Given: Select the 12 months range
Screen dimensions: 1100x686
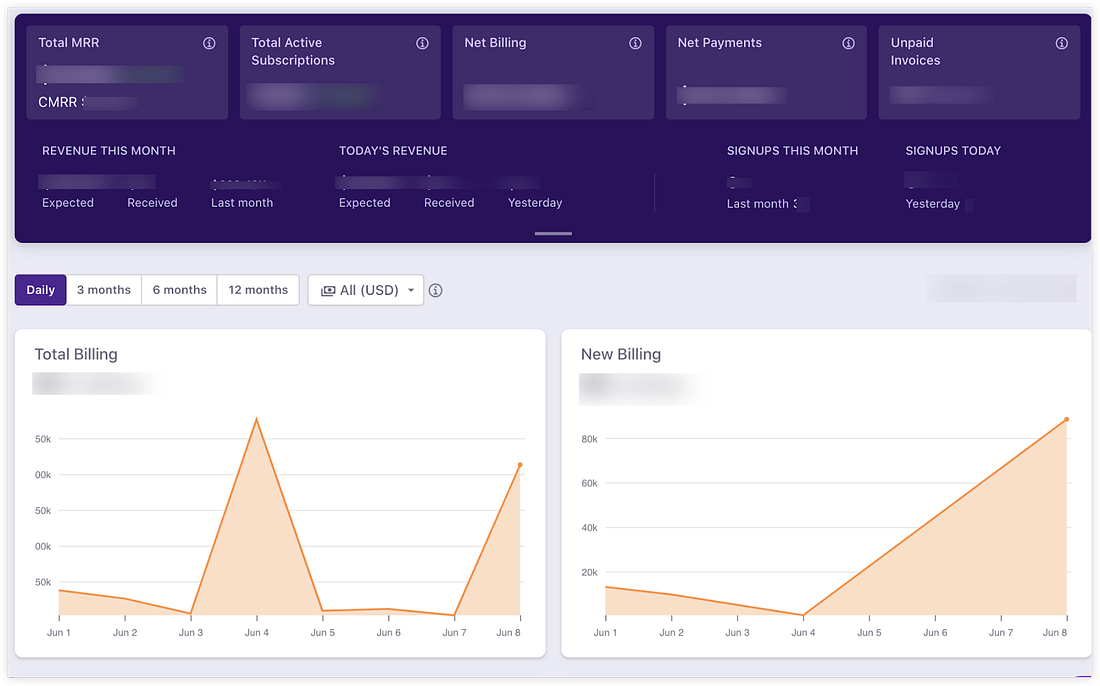Looking at the screenshot, I should point(258,290).
